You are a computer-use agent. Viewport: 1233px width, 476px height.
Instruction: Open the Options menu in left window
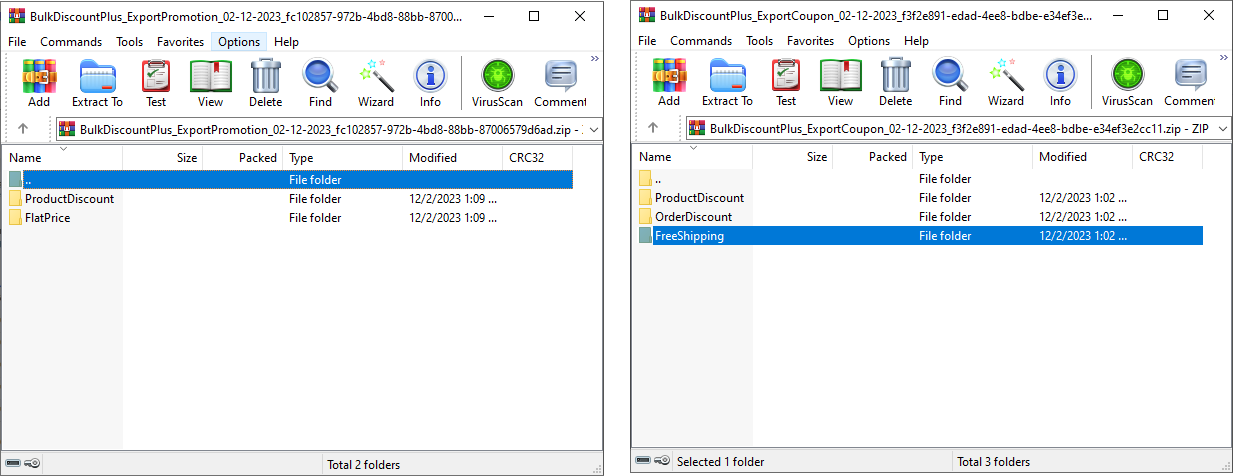[239, 42]
